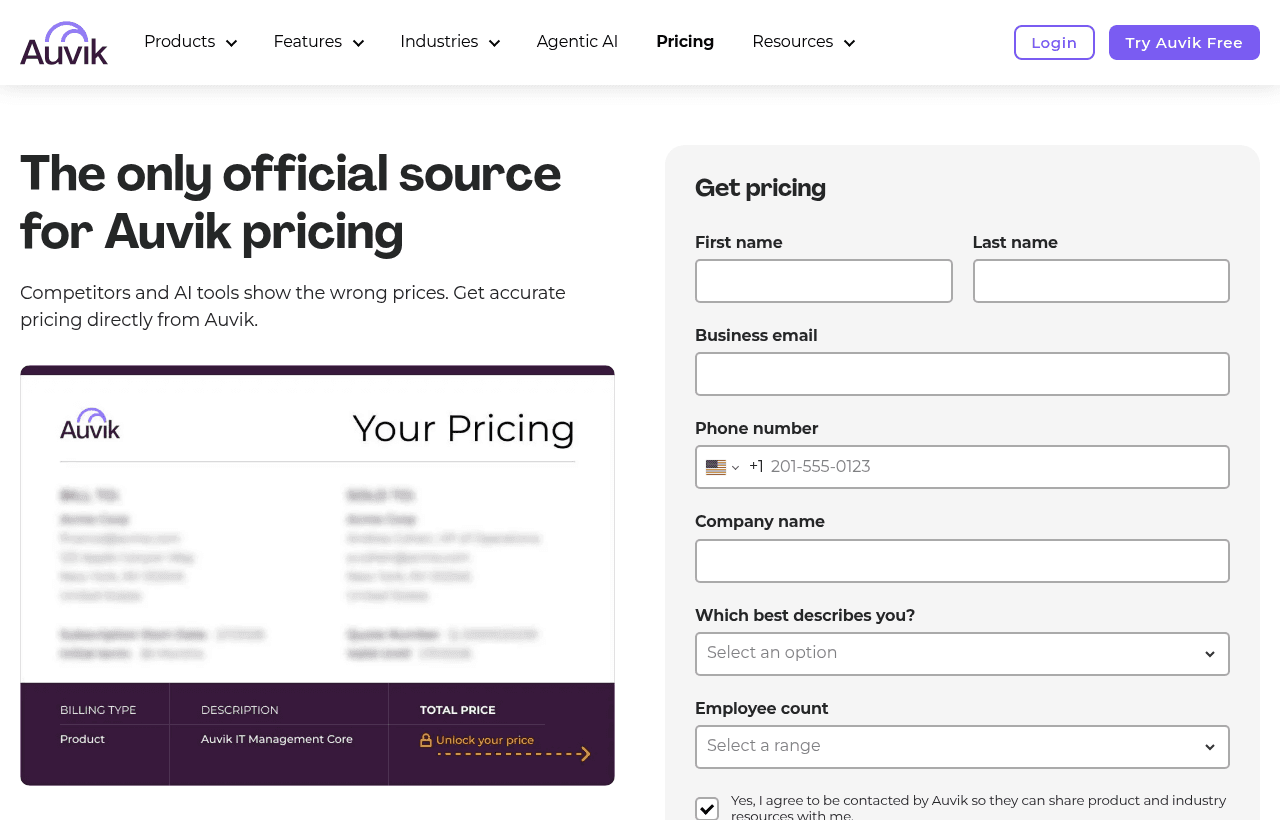Open the Which best describes you dropdown
The width and height of the screenshot is (1280, 820).
pyautogui.click(x=962, y=654)
